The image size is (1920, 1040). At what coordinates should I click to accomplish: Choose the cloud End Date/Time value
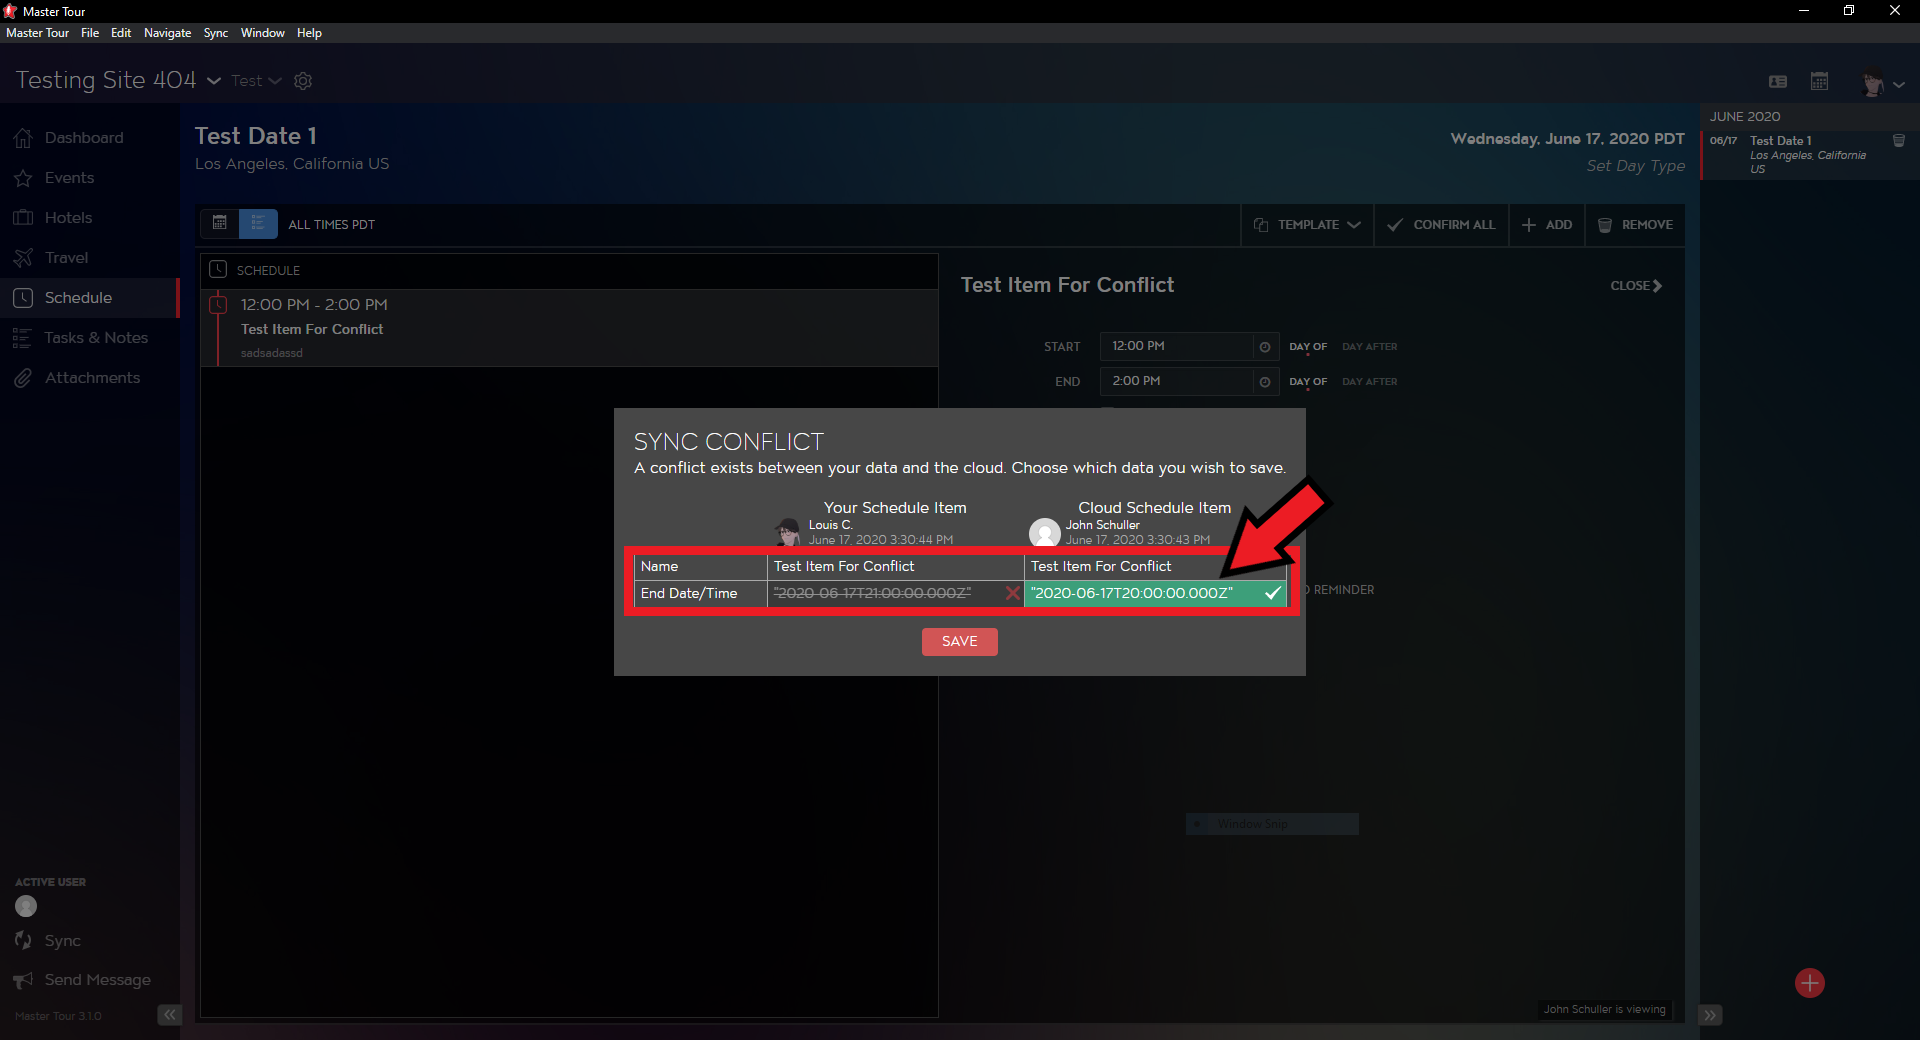click(1155, 593)
